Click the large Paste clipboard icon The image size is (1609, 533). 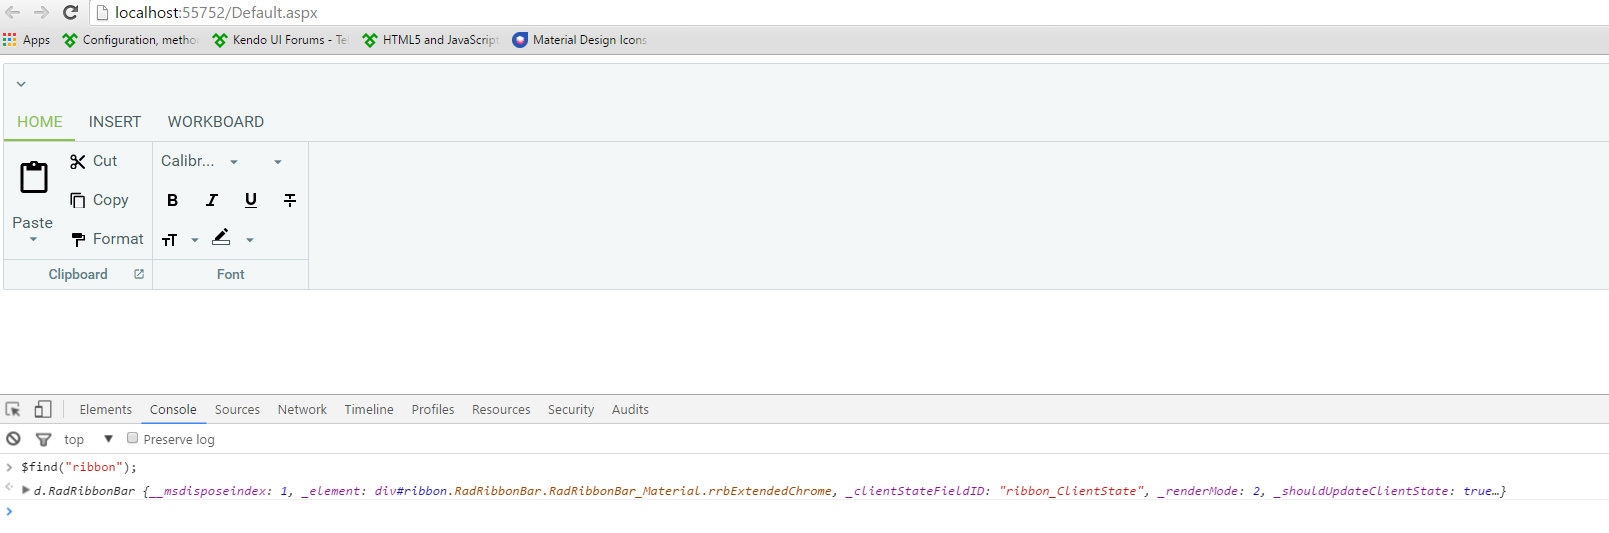(34, 177)
